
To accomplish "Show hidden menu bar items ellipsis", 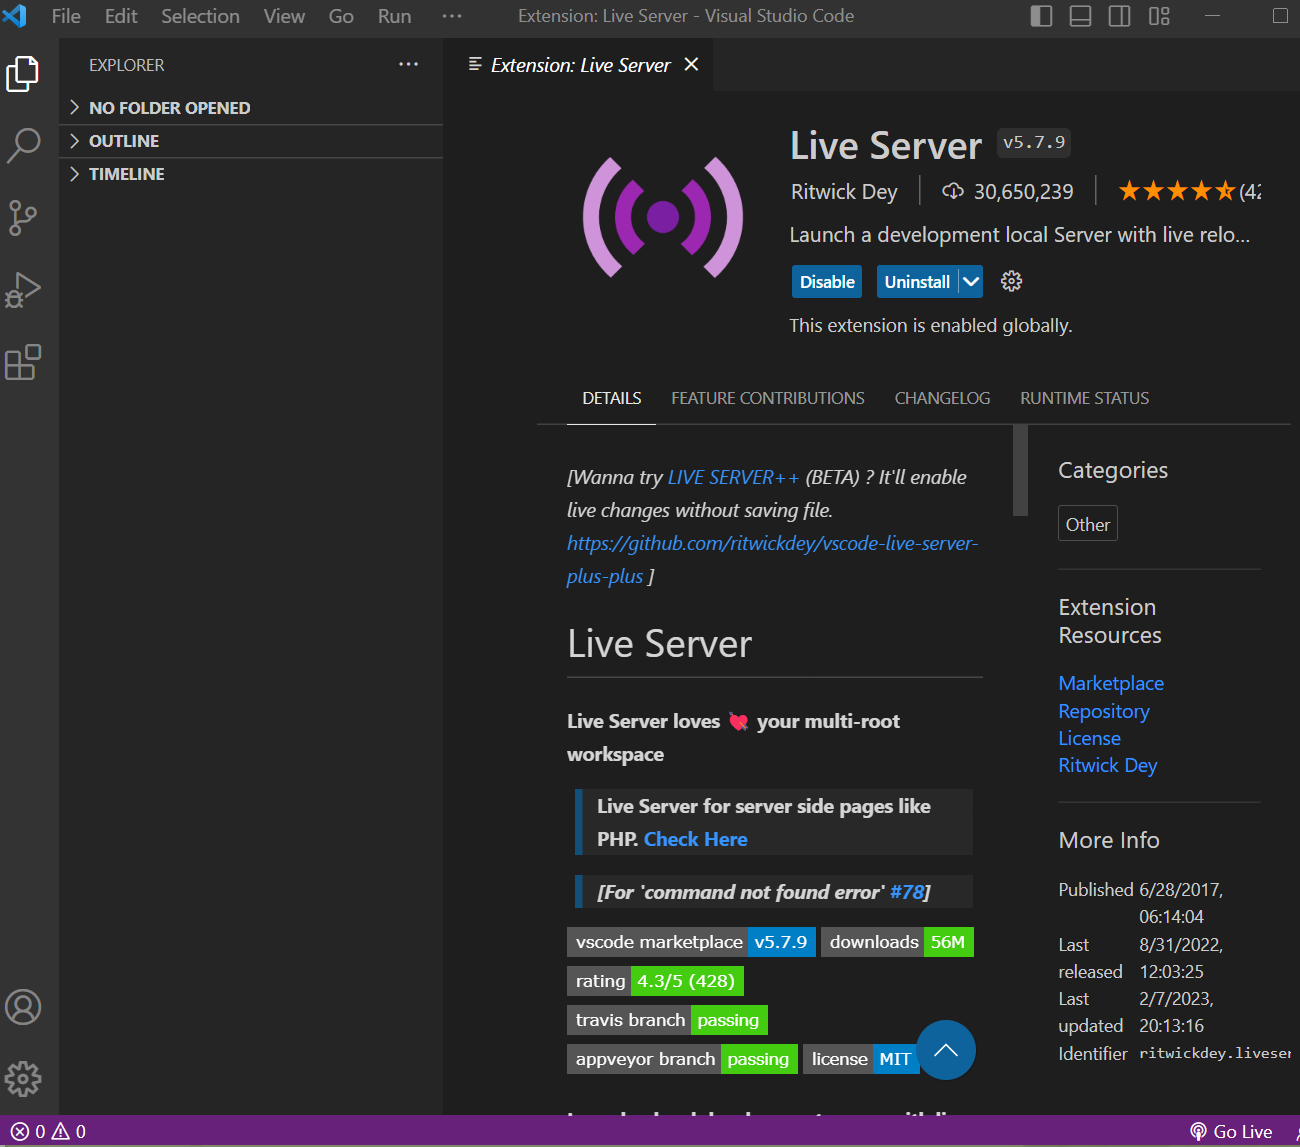I will pyautogui.click(x=452, y=16).
